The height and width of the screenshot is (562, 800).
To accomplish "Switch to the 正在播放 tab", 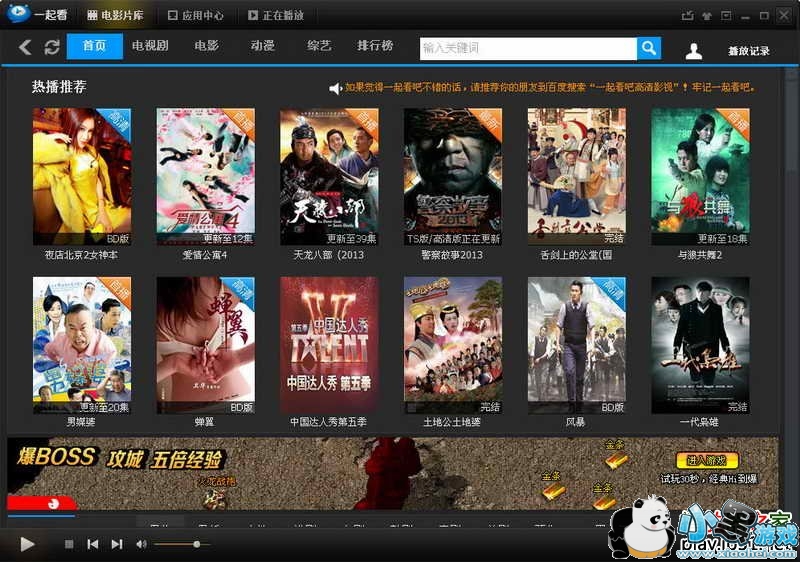I will [276, 15].
